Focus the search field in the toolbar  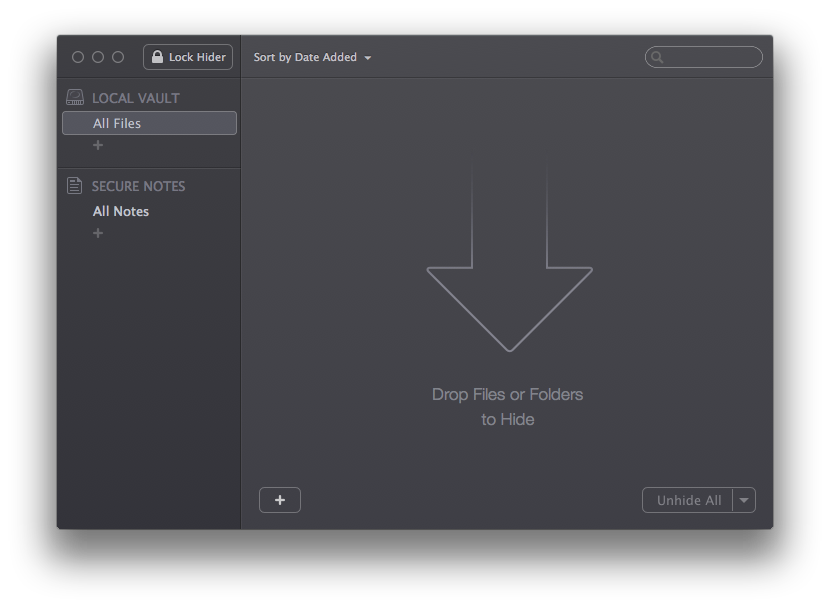click(703, 57)
